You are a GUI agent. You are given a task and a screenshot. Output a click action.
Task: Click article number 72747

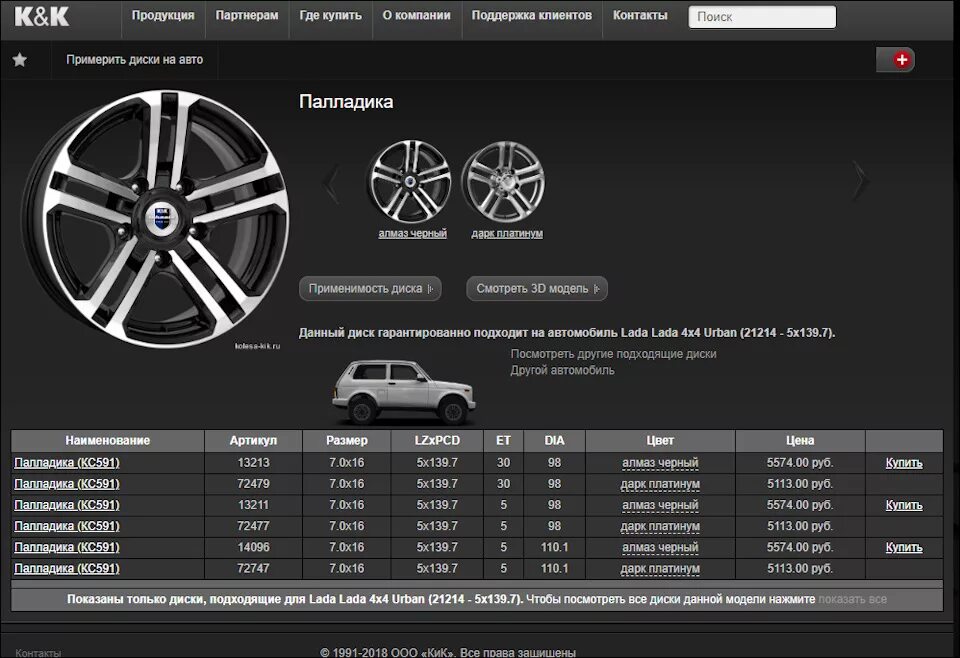pos(253,568)
